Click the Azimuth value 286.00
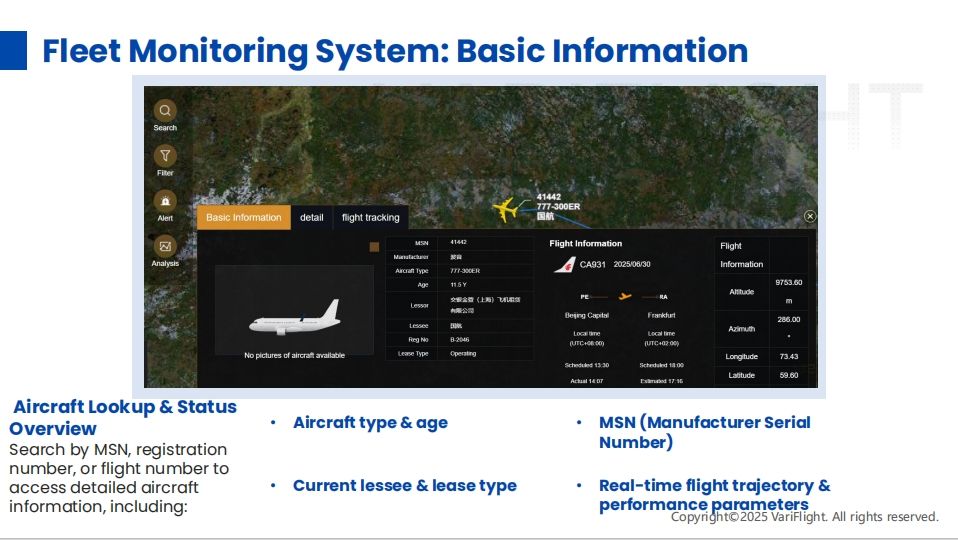This screenshot has height=540, width=958. point(789,319)
